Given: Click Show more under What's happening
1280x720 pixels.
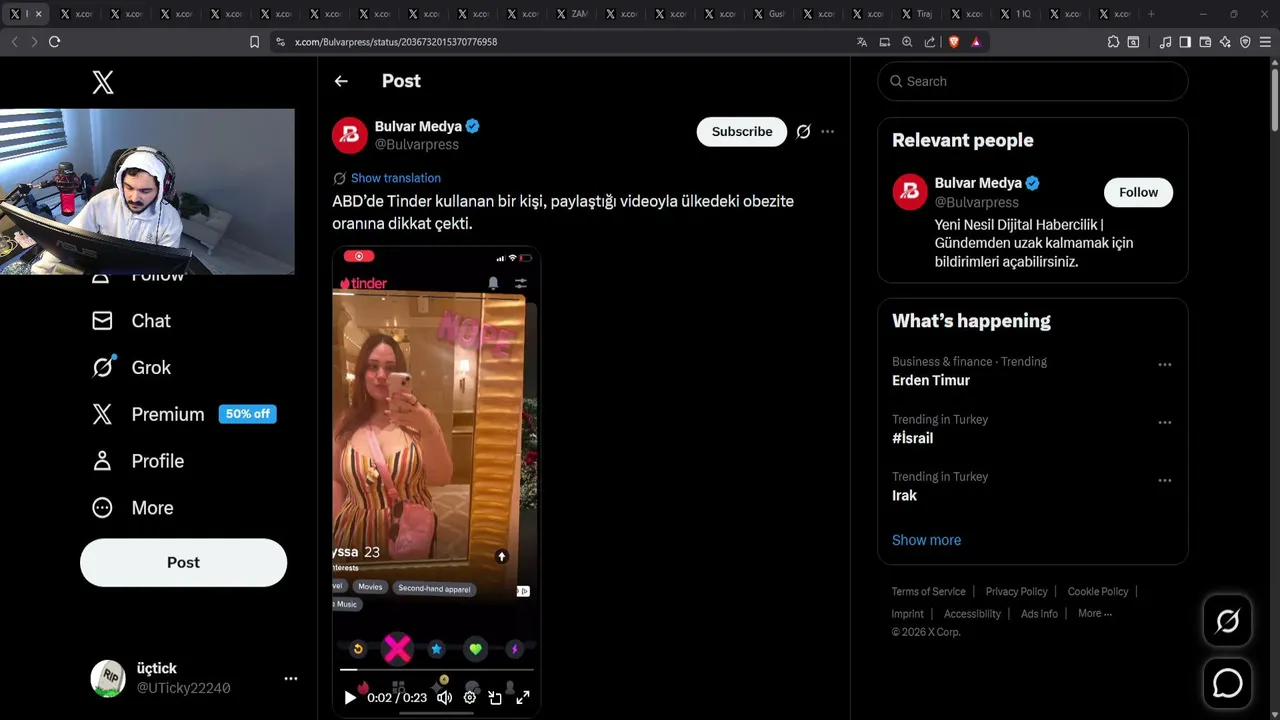Looking at the screenshot, I should tap(926, 540).
